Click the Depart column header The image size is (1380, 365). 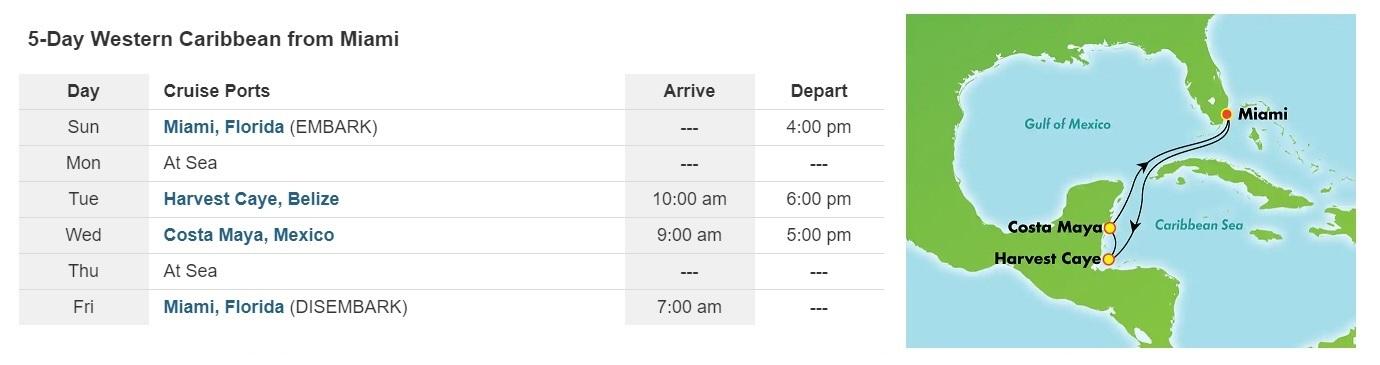[x=819, y=91]
